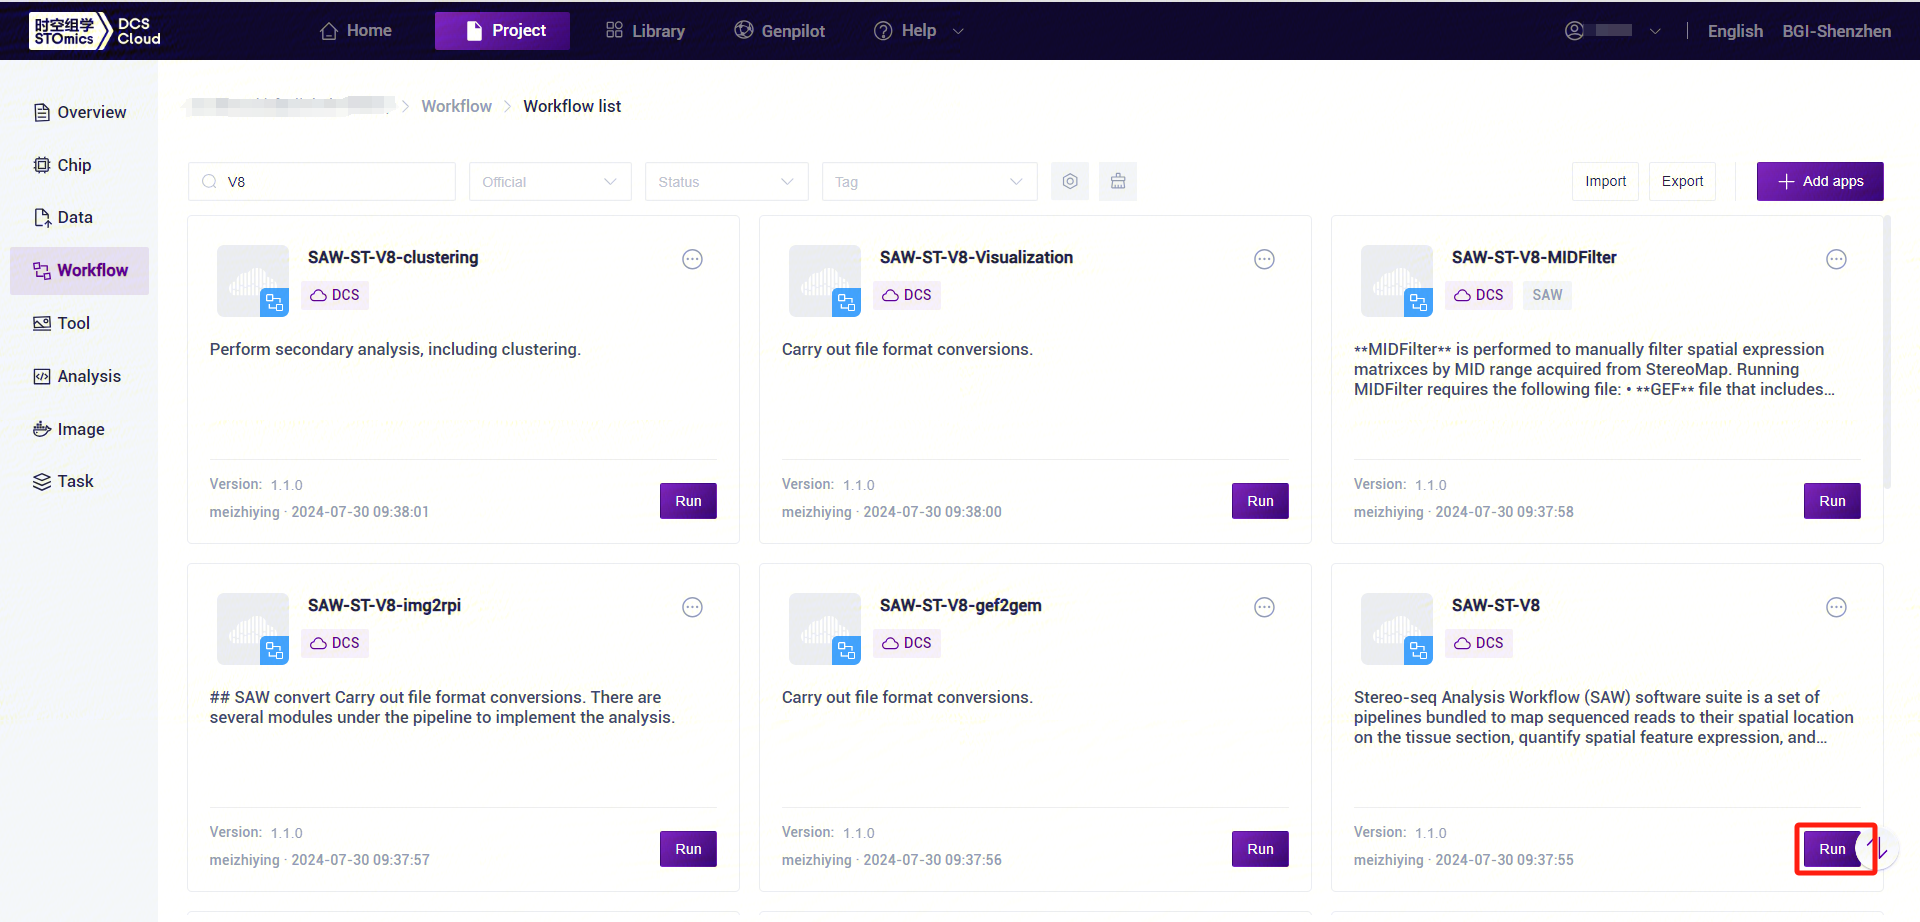Open more options for SAW-ST-V8-img2rpi
The height and width of the screenshot is (922, 1920).
click(x=692, y=607)
